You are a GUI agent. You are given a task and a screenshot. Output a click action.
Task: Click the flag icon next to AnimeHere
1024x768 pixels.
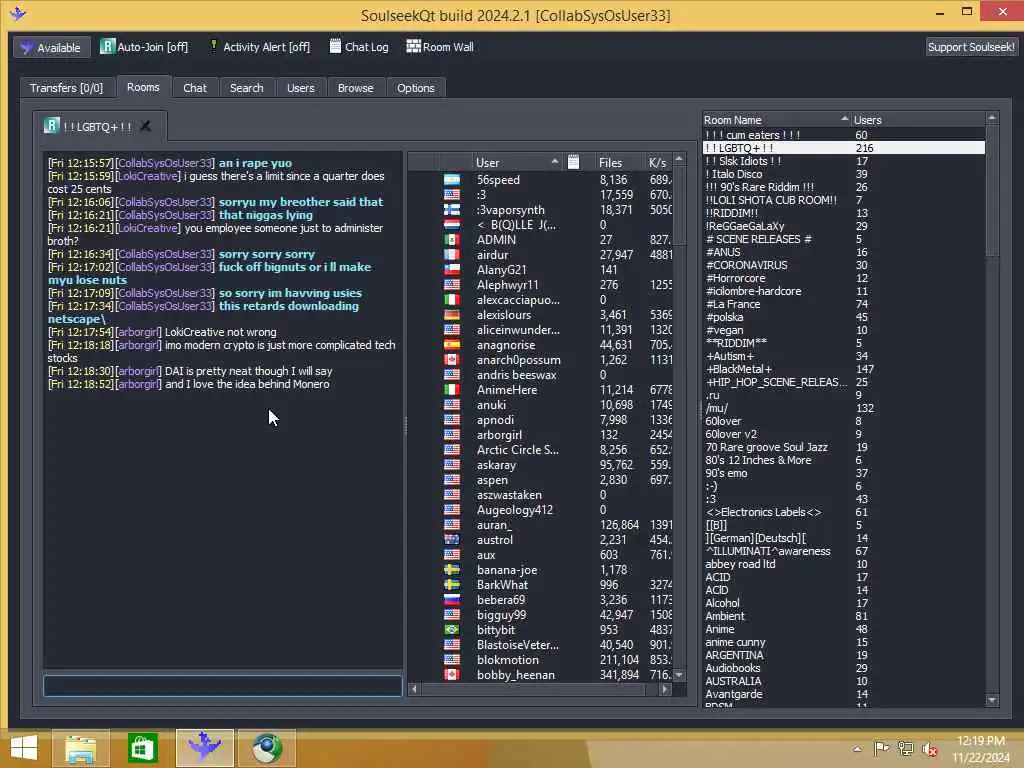452,390
